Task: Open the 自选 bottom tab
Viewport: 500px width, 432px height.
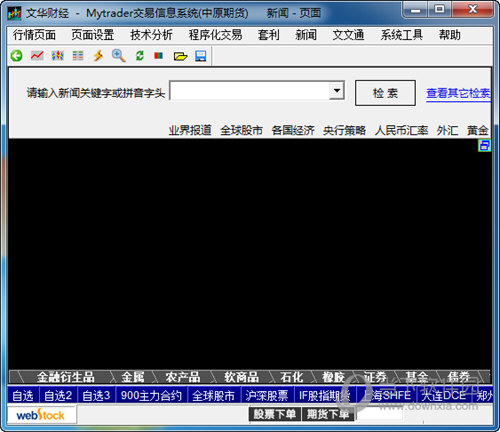Action: 23,396
